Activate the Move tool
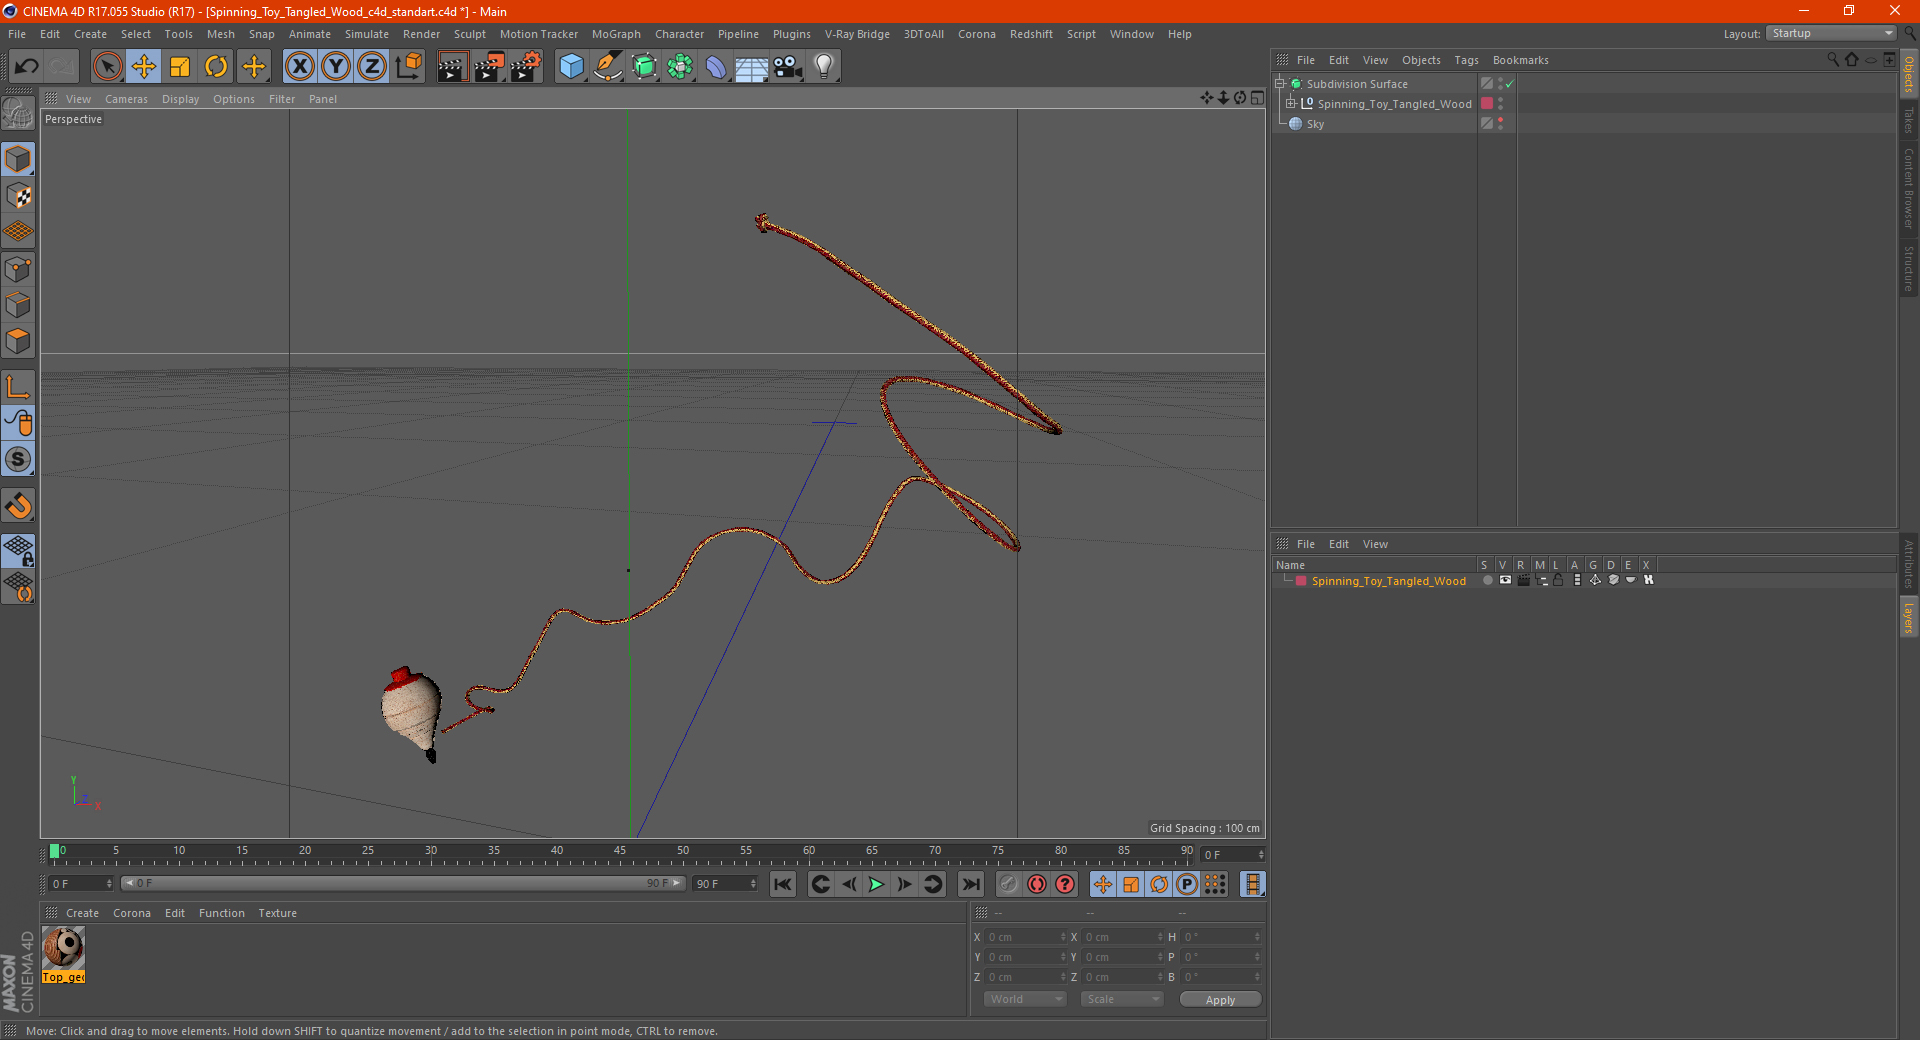 coord(144,67)
